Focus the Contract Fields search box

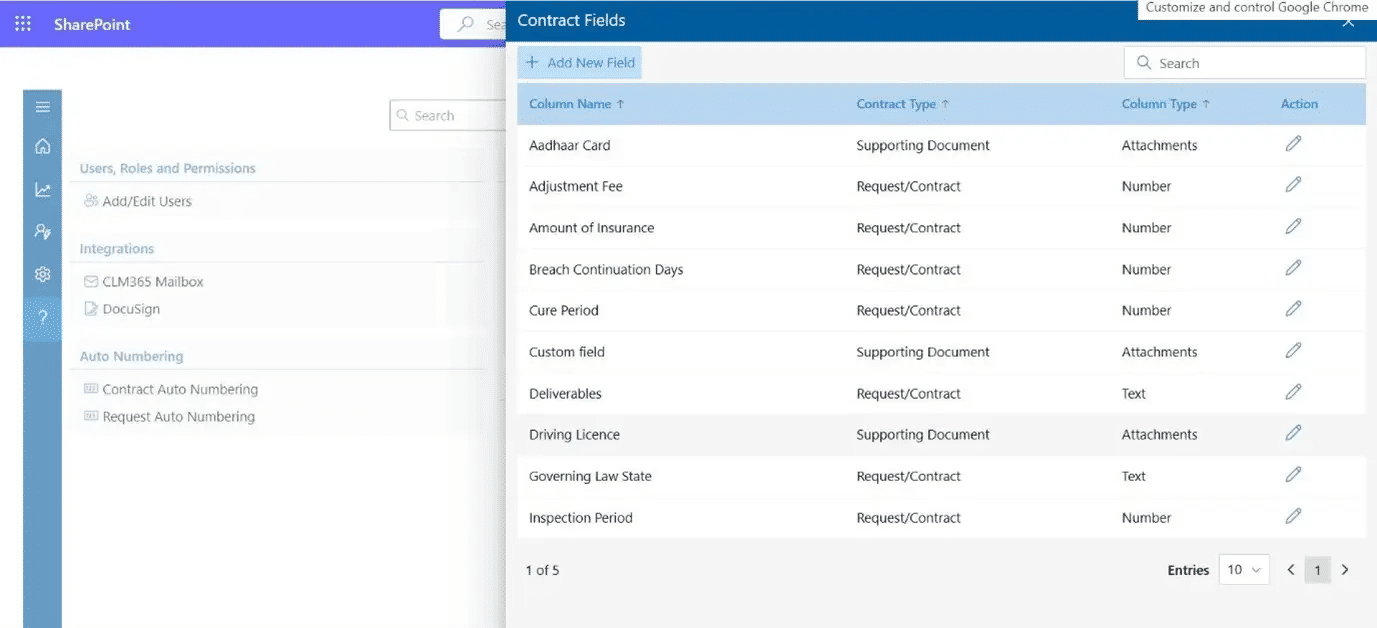pyautogui.click(x=1244, y=63)
